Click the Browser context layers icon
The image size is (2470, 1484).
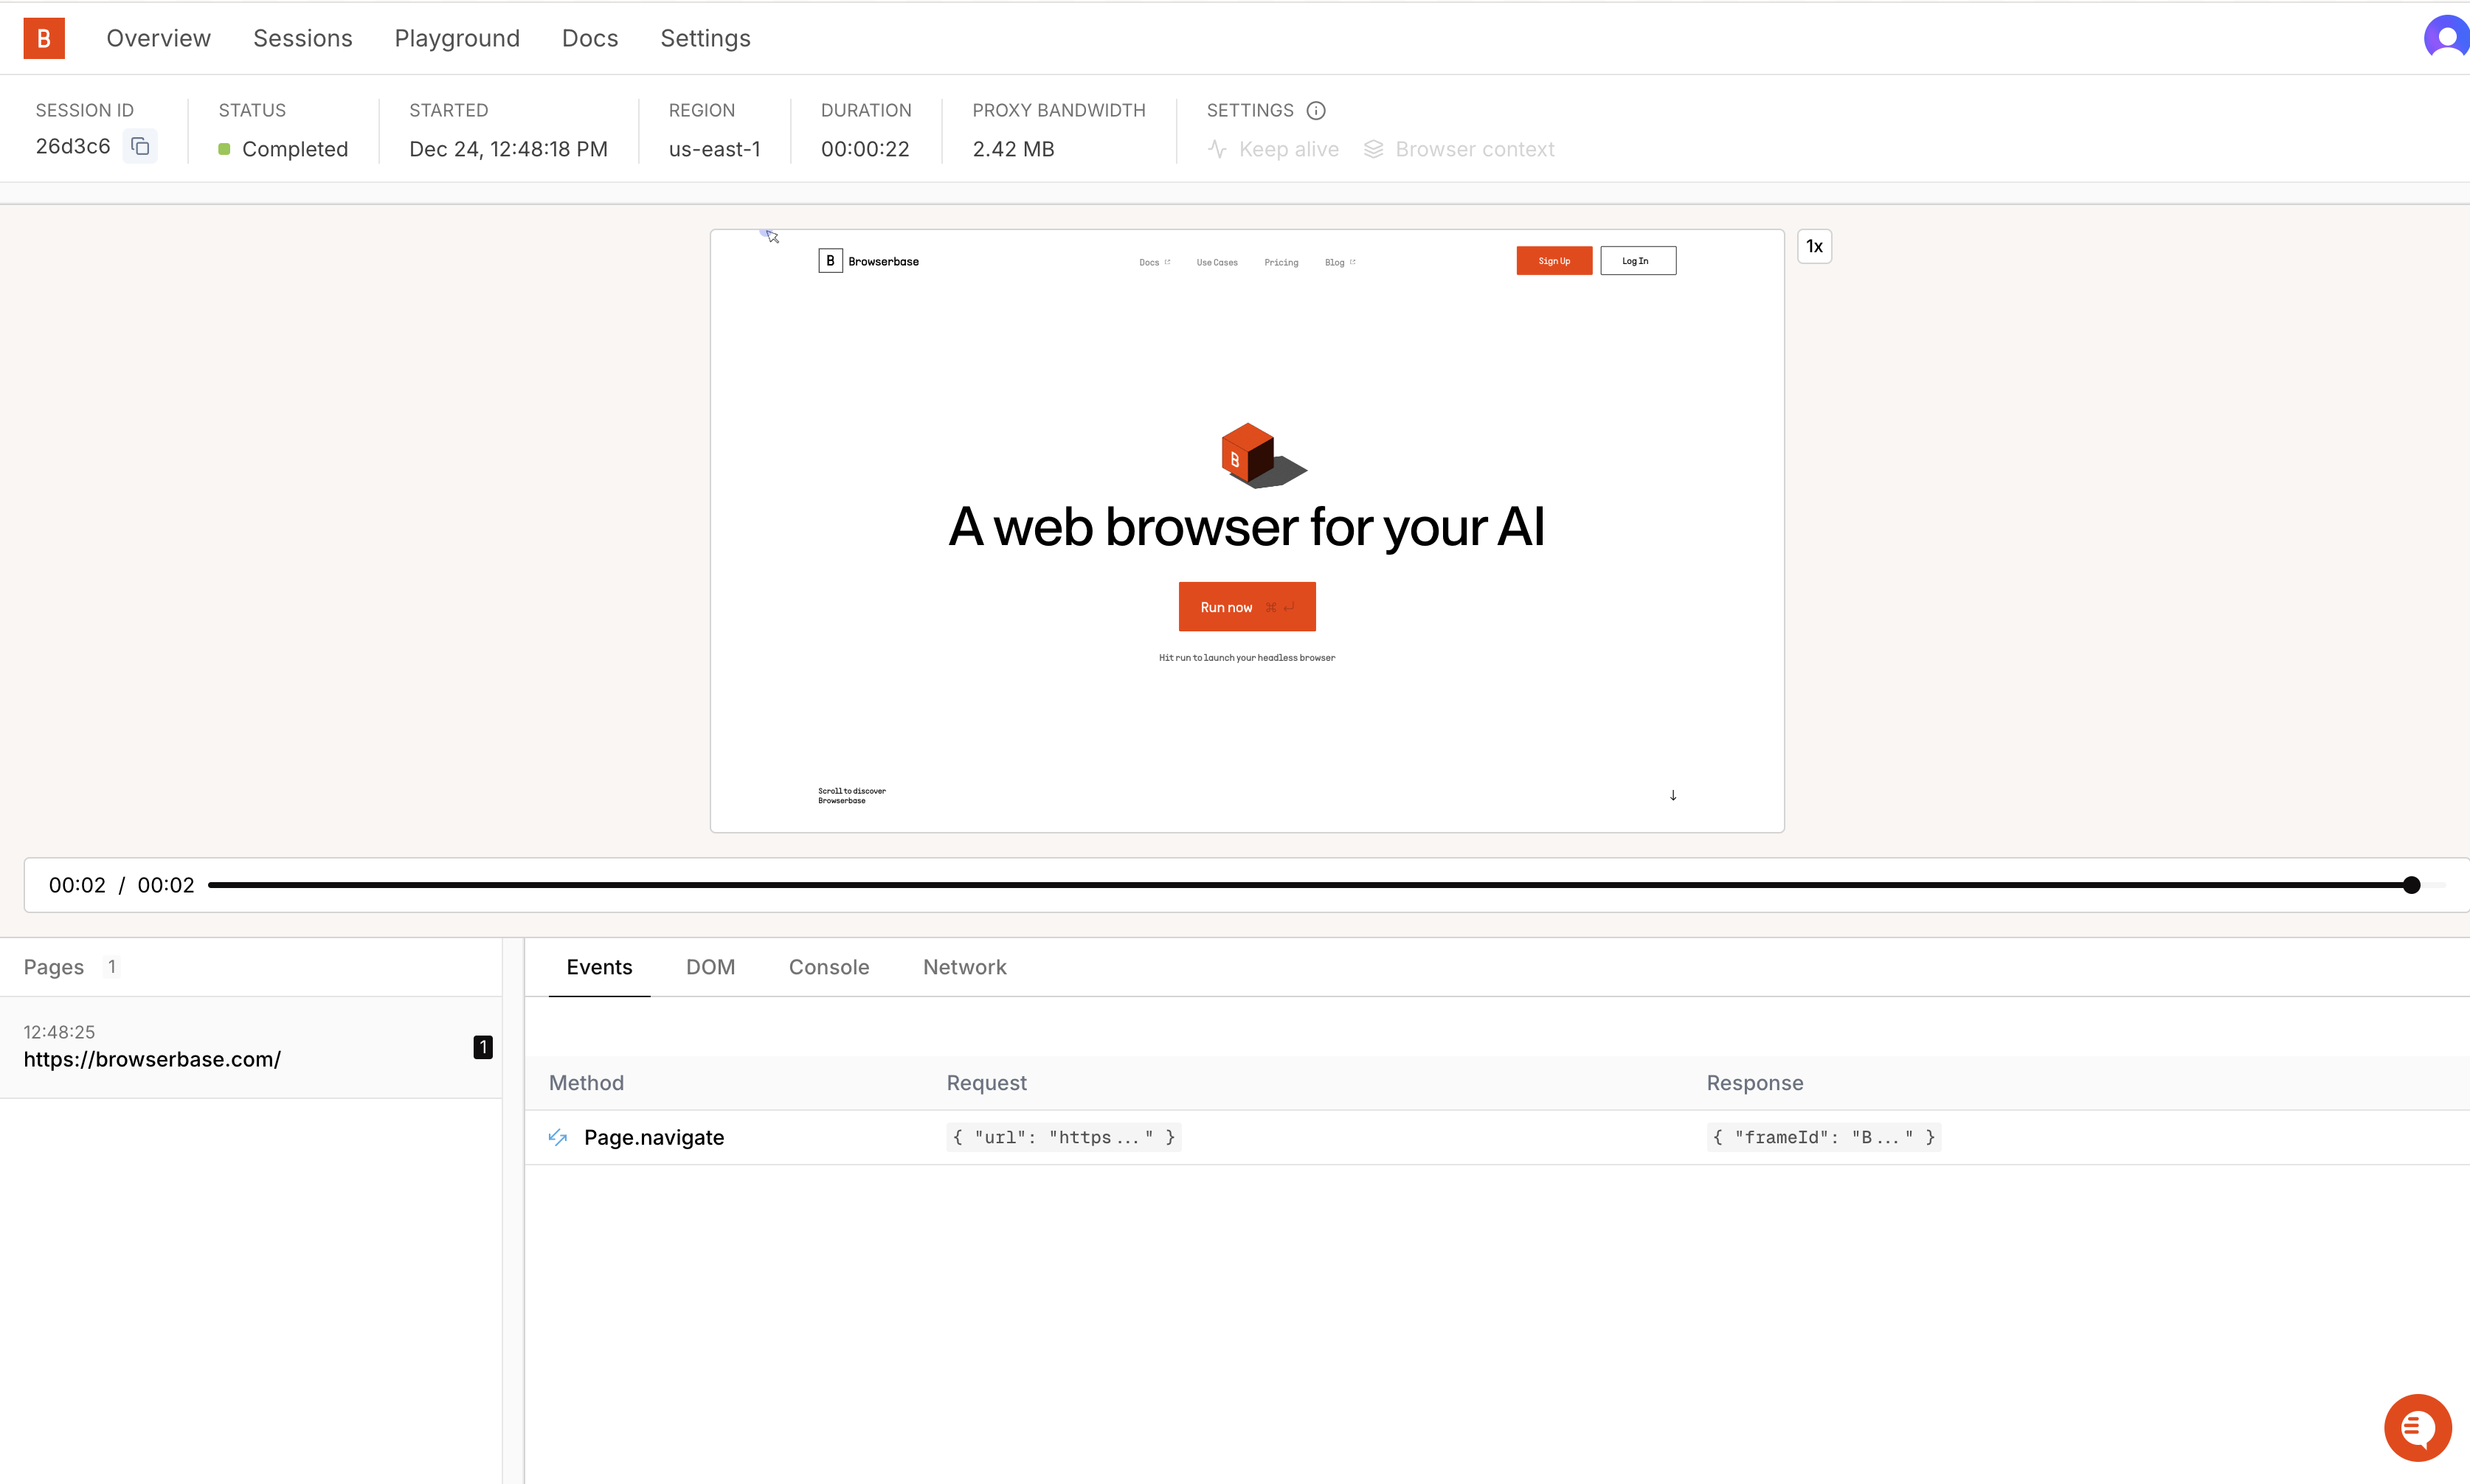coord(1374,149)
